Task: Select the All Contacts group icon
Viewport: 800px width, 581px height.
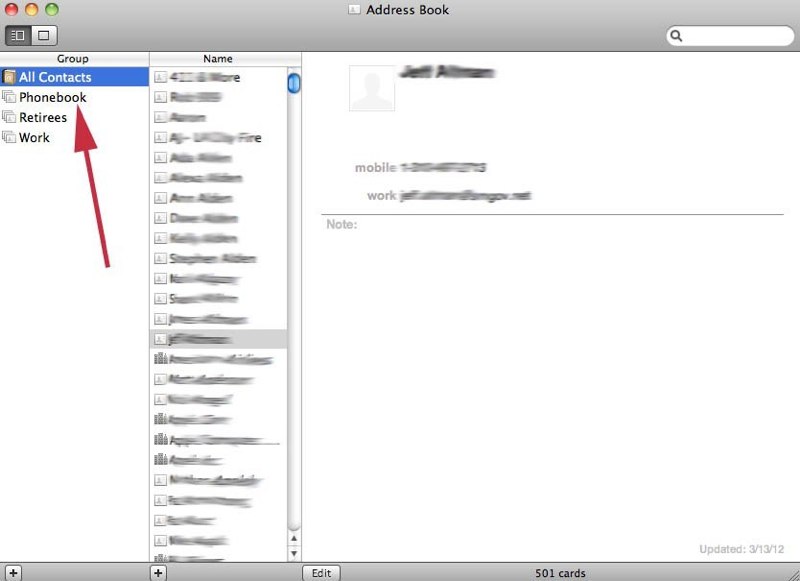Action: coord(9,77)
